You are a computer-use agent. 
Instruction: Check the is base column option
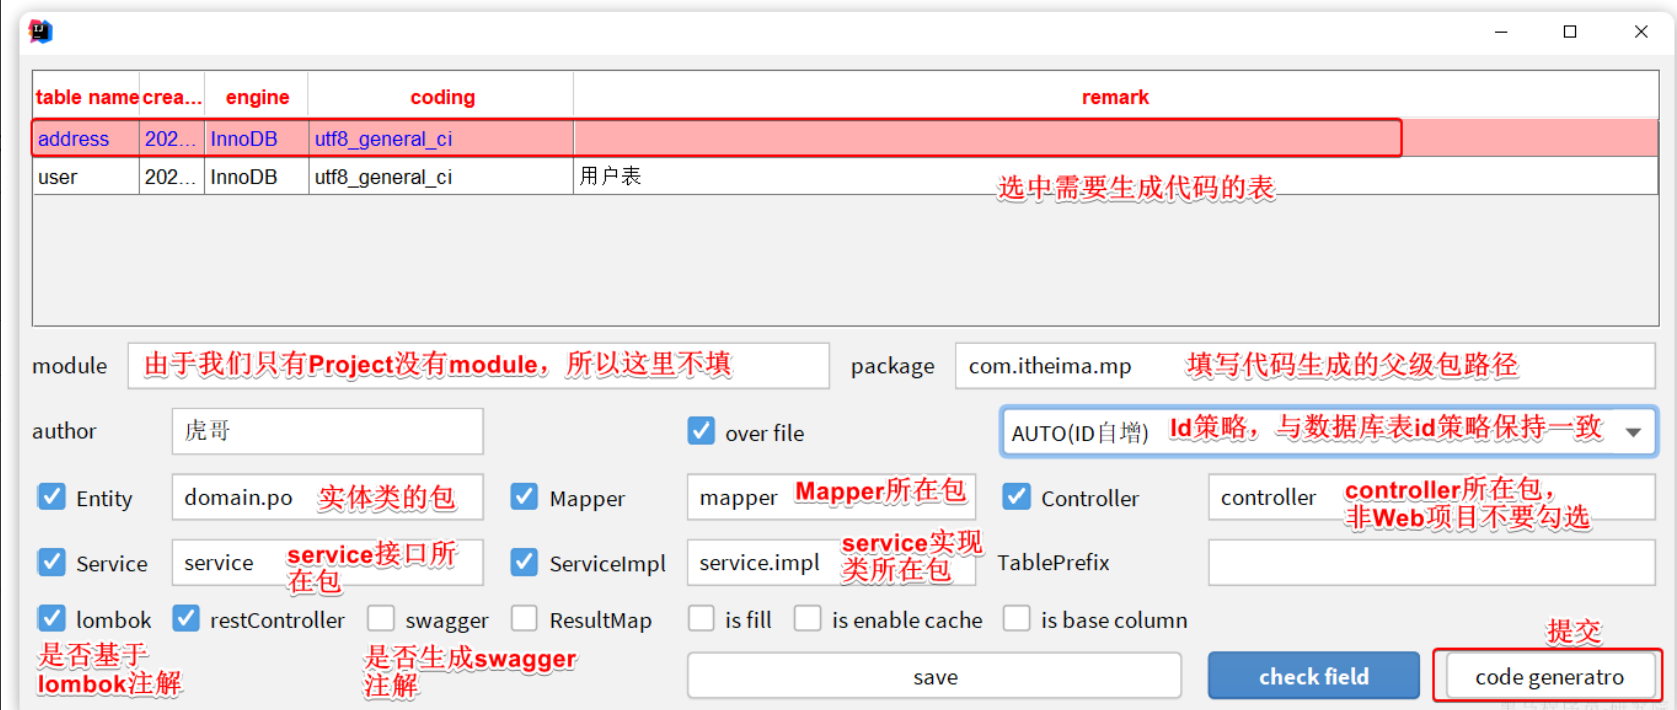[x=1017, y=619]
